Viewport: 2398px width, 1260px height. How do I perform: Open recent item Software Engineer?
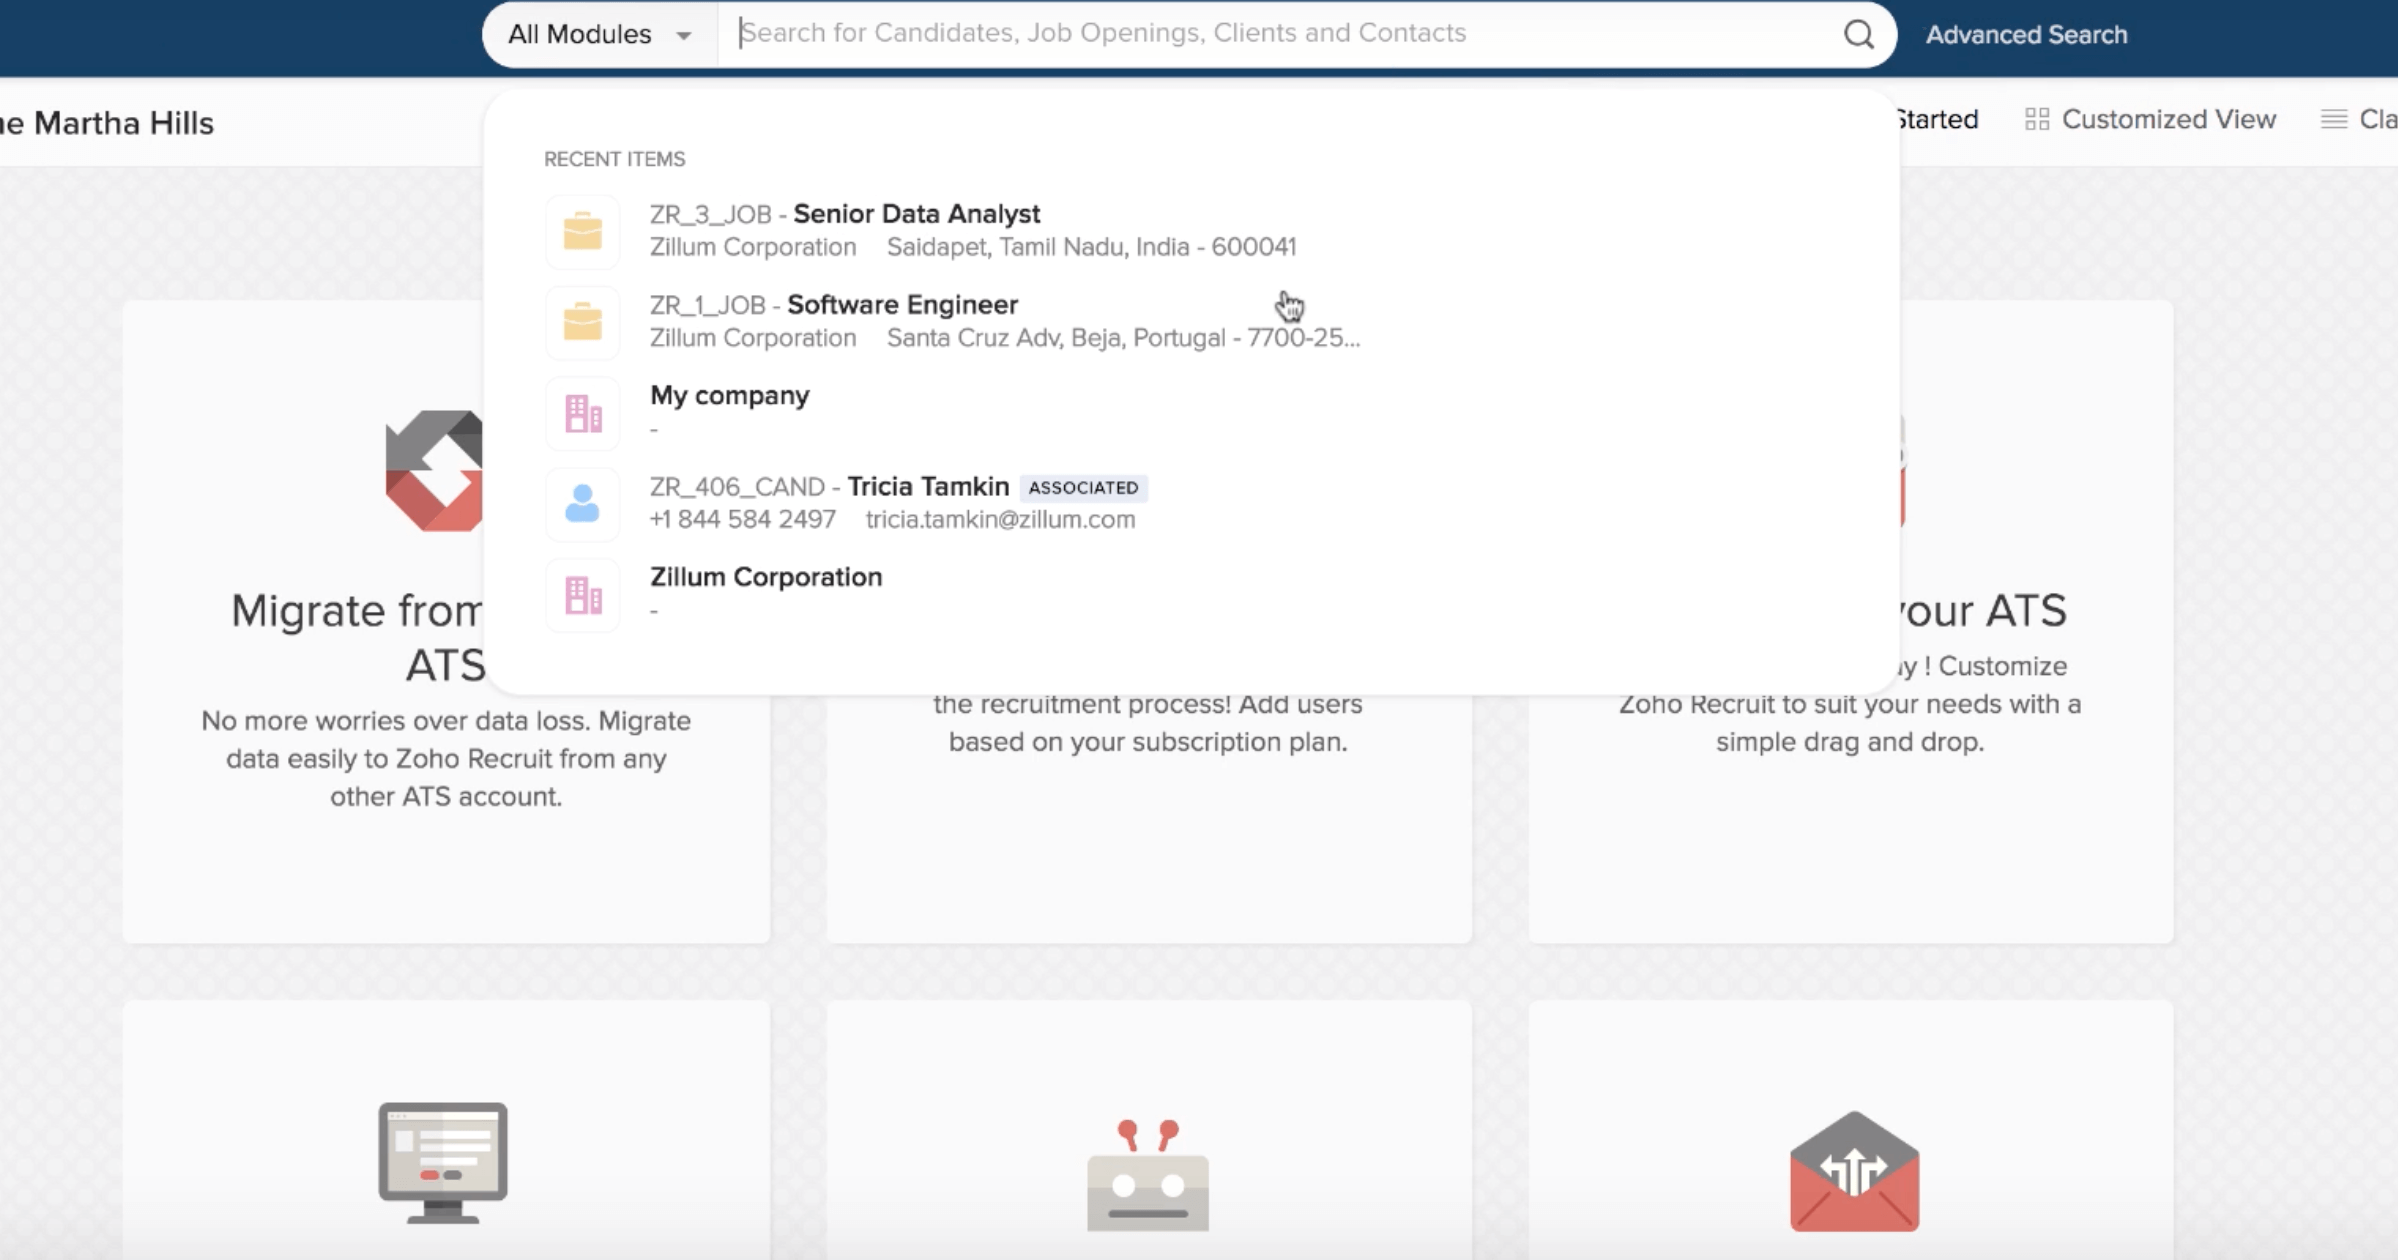[902, 305]
